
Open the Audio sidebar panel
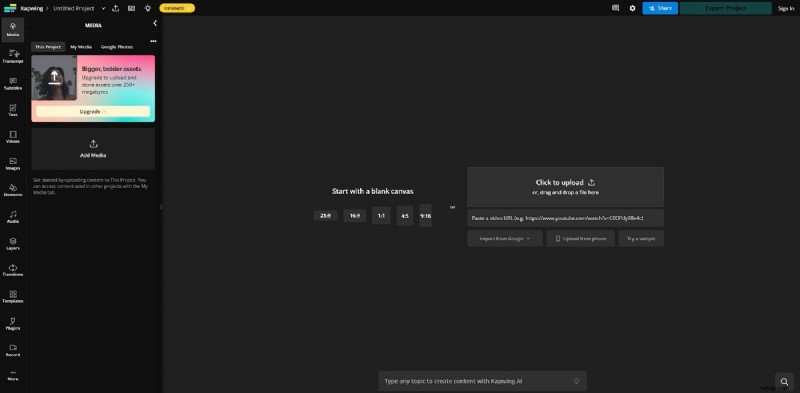pos(13,217)
